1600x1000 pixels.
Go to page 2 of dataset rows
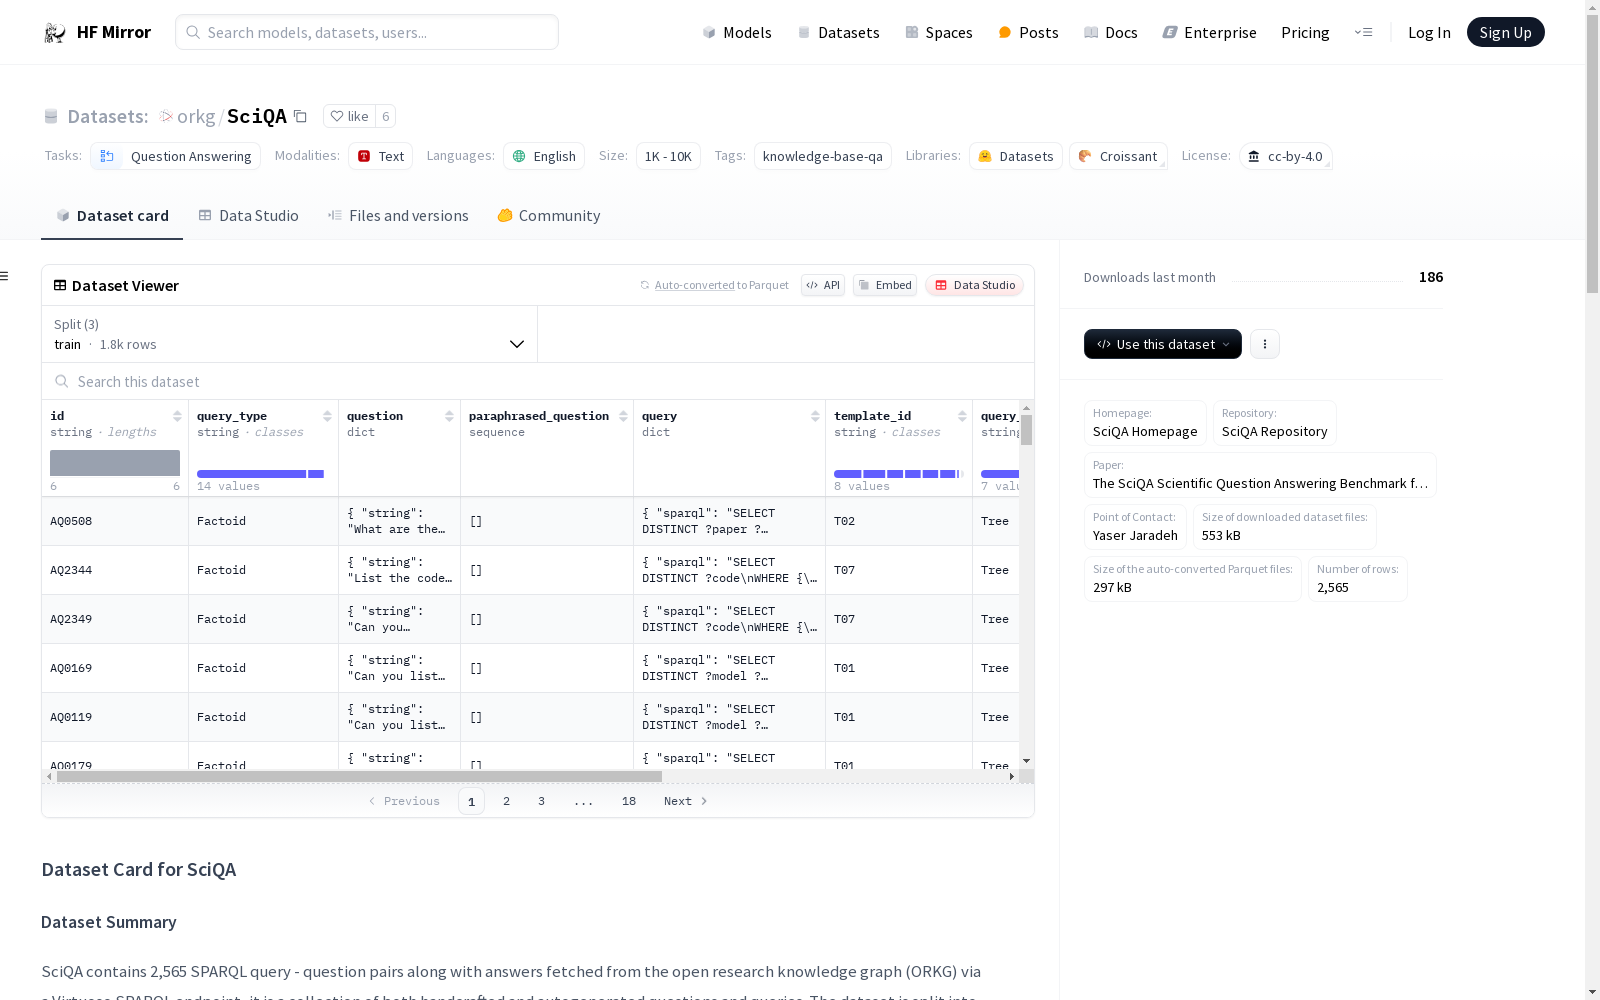pos(507,801)
